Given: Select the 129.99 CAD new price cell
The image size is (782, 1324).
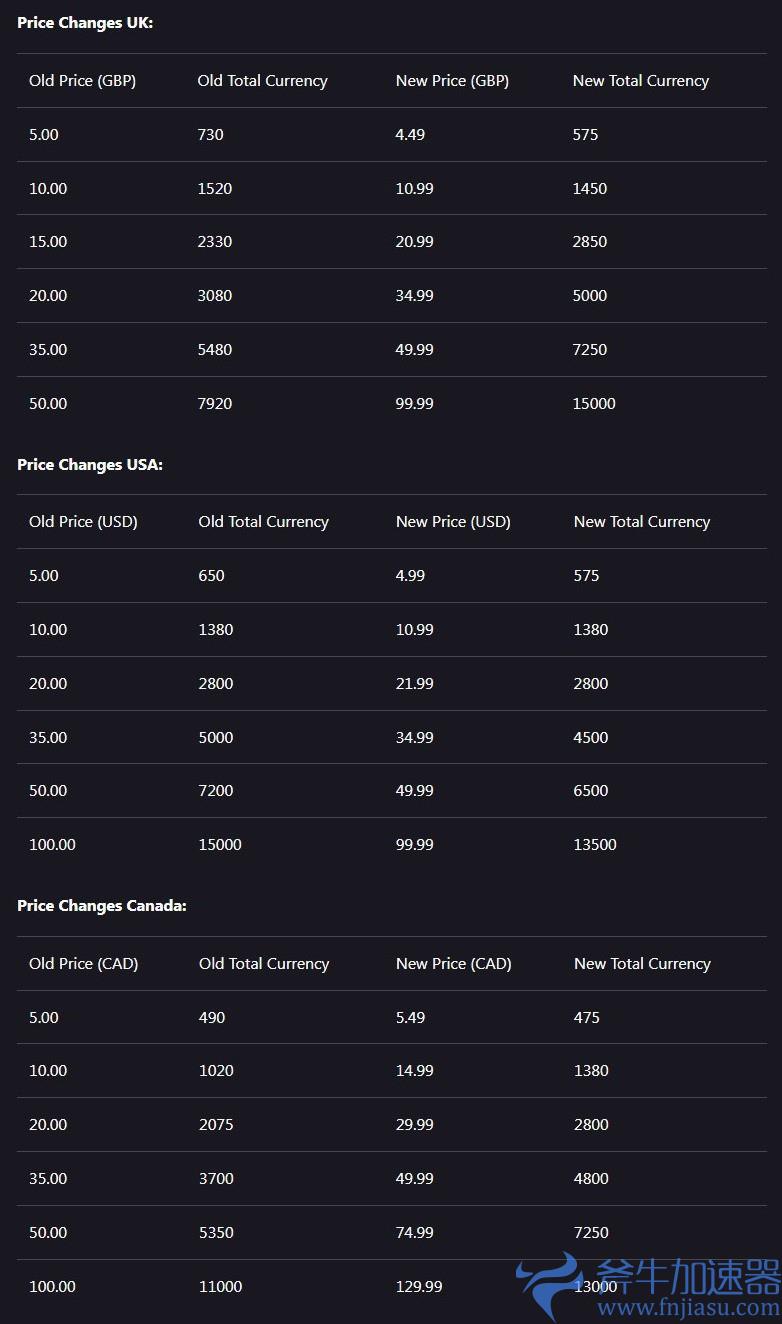Looking at the screenshot, I should point(419,1287).
